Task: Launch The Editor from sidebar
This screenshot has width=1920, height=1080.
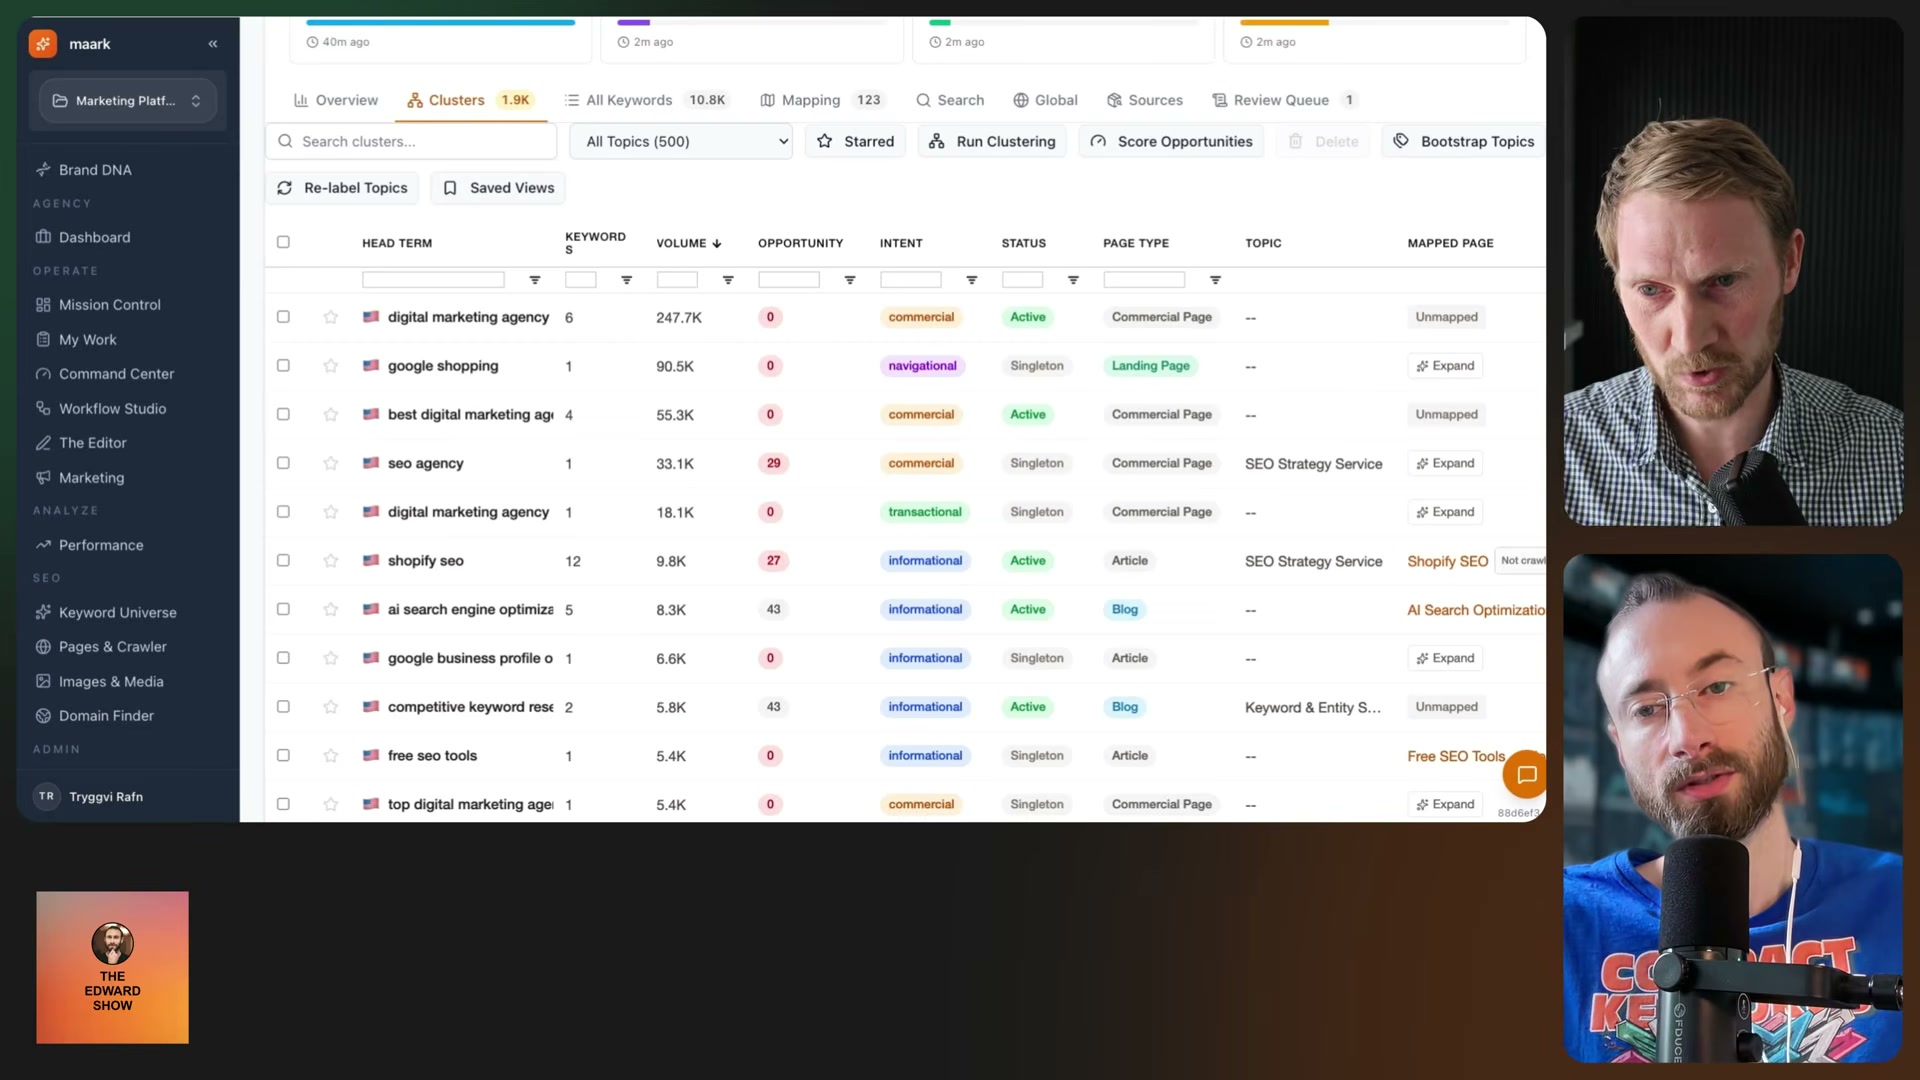Action: click(x=92, y=443)
